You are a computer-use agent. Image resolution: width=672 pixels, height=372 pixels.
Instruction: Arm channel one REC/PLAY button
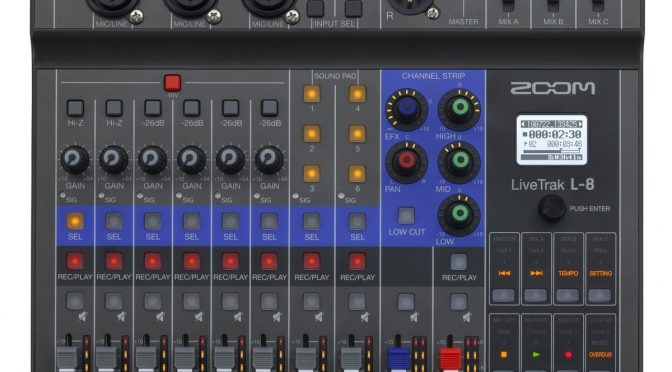[75, 261]
